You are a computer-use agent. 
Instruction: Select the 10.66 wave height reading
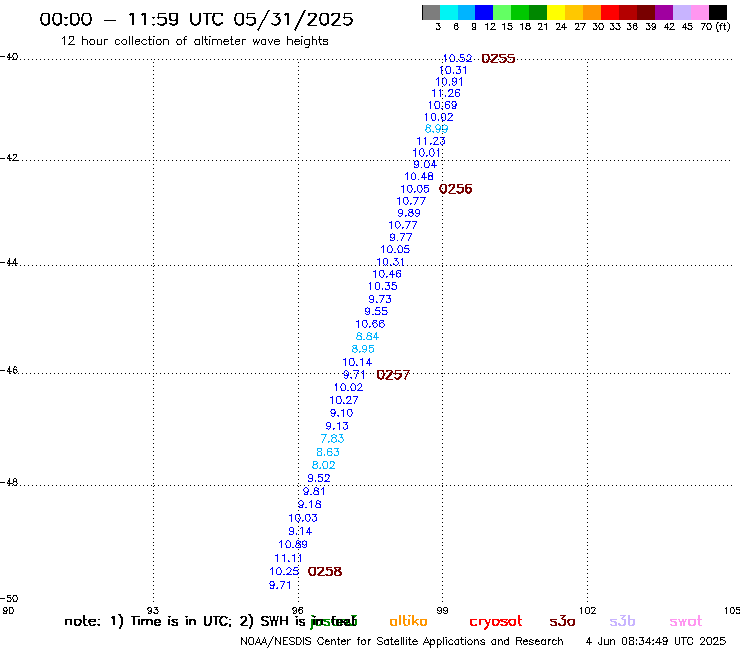tap(370, 324)
